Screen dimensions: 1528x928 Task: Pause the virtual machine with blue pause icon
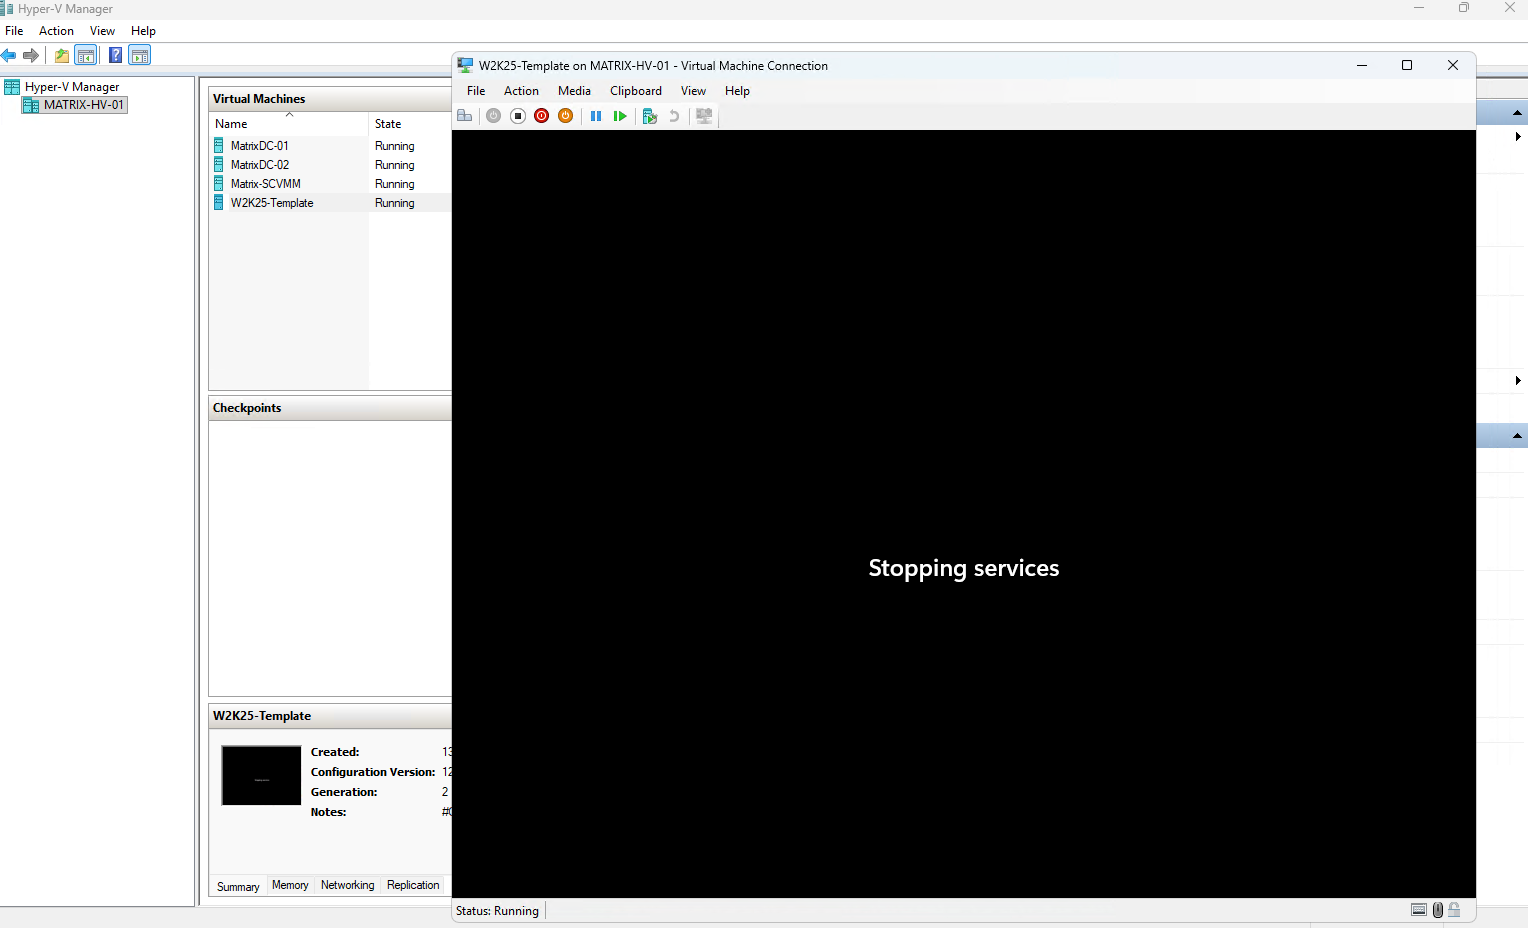click(596, 116)
